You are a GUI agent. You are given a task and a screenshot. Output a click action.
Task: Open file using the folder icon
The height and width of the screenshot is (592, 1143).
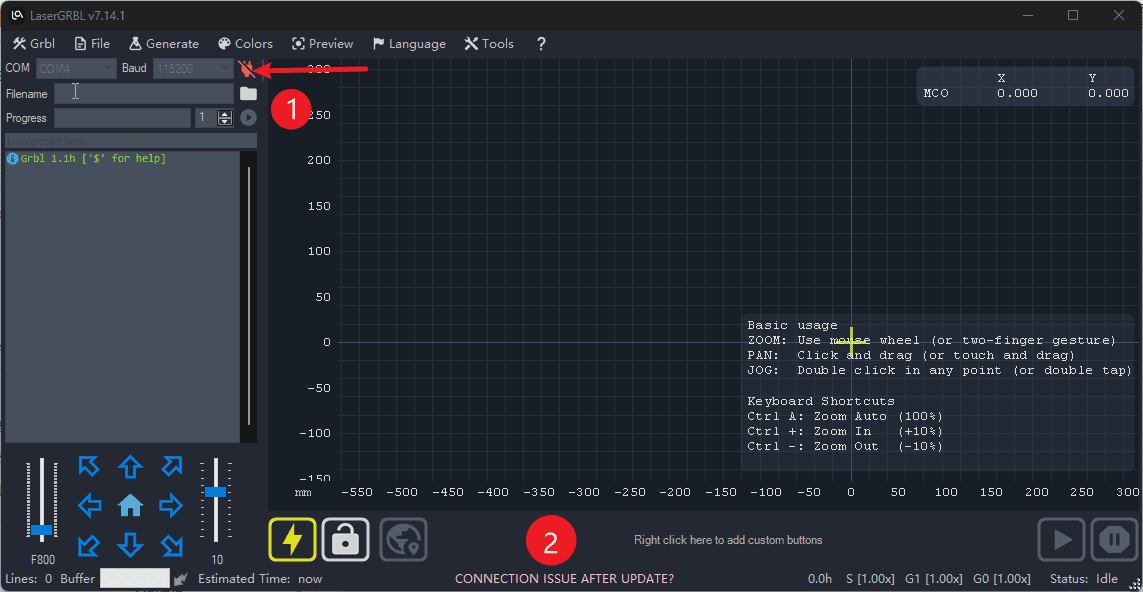click(248, 94)
